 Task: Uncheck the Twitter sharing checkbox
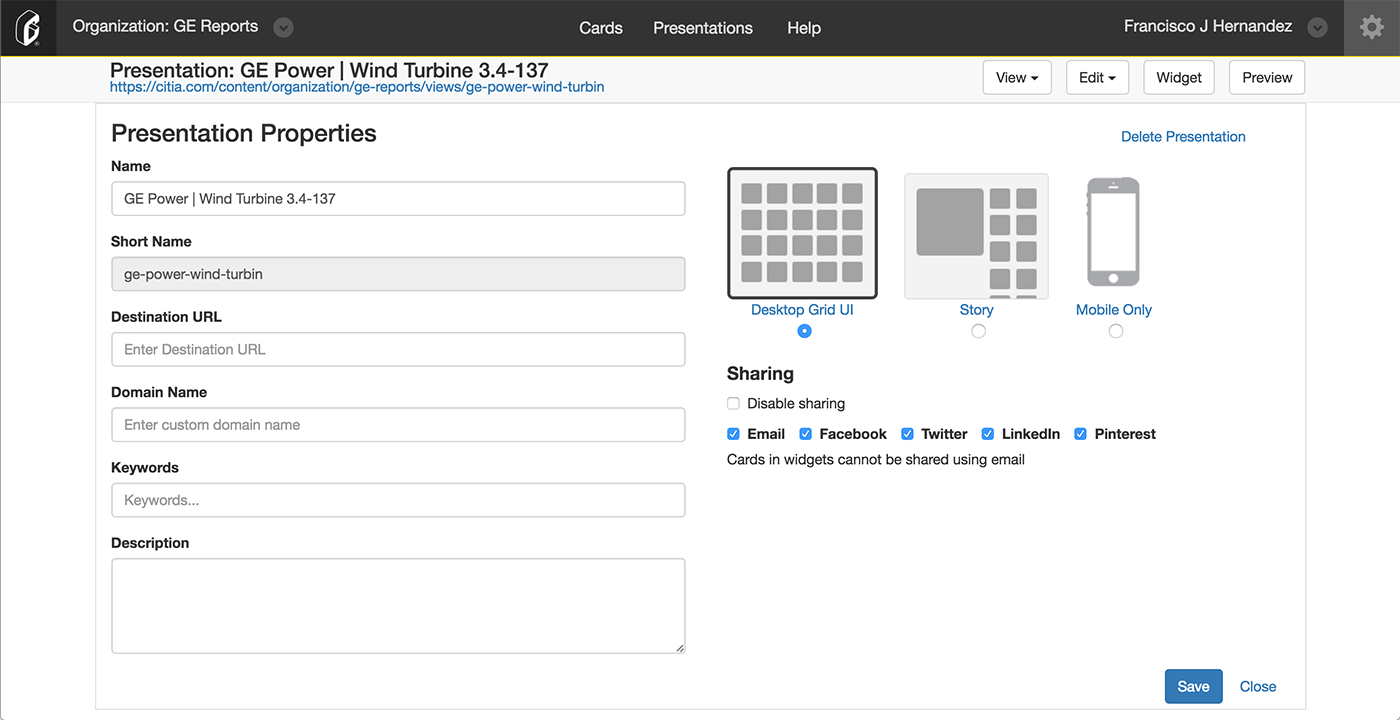coord(907,434)
